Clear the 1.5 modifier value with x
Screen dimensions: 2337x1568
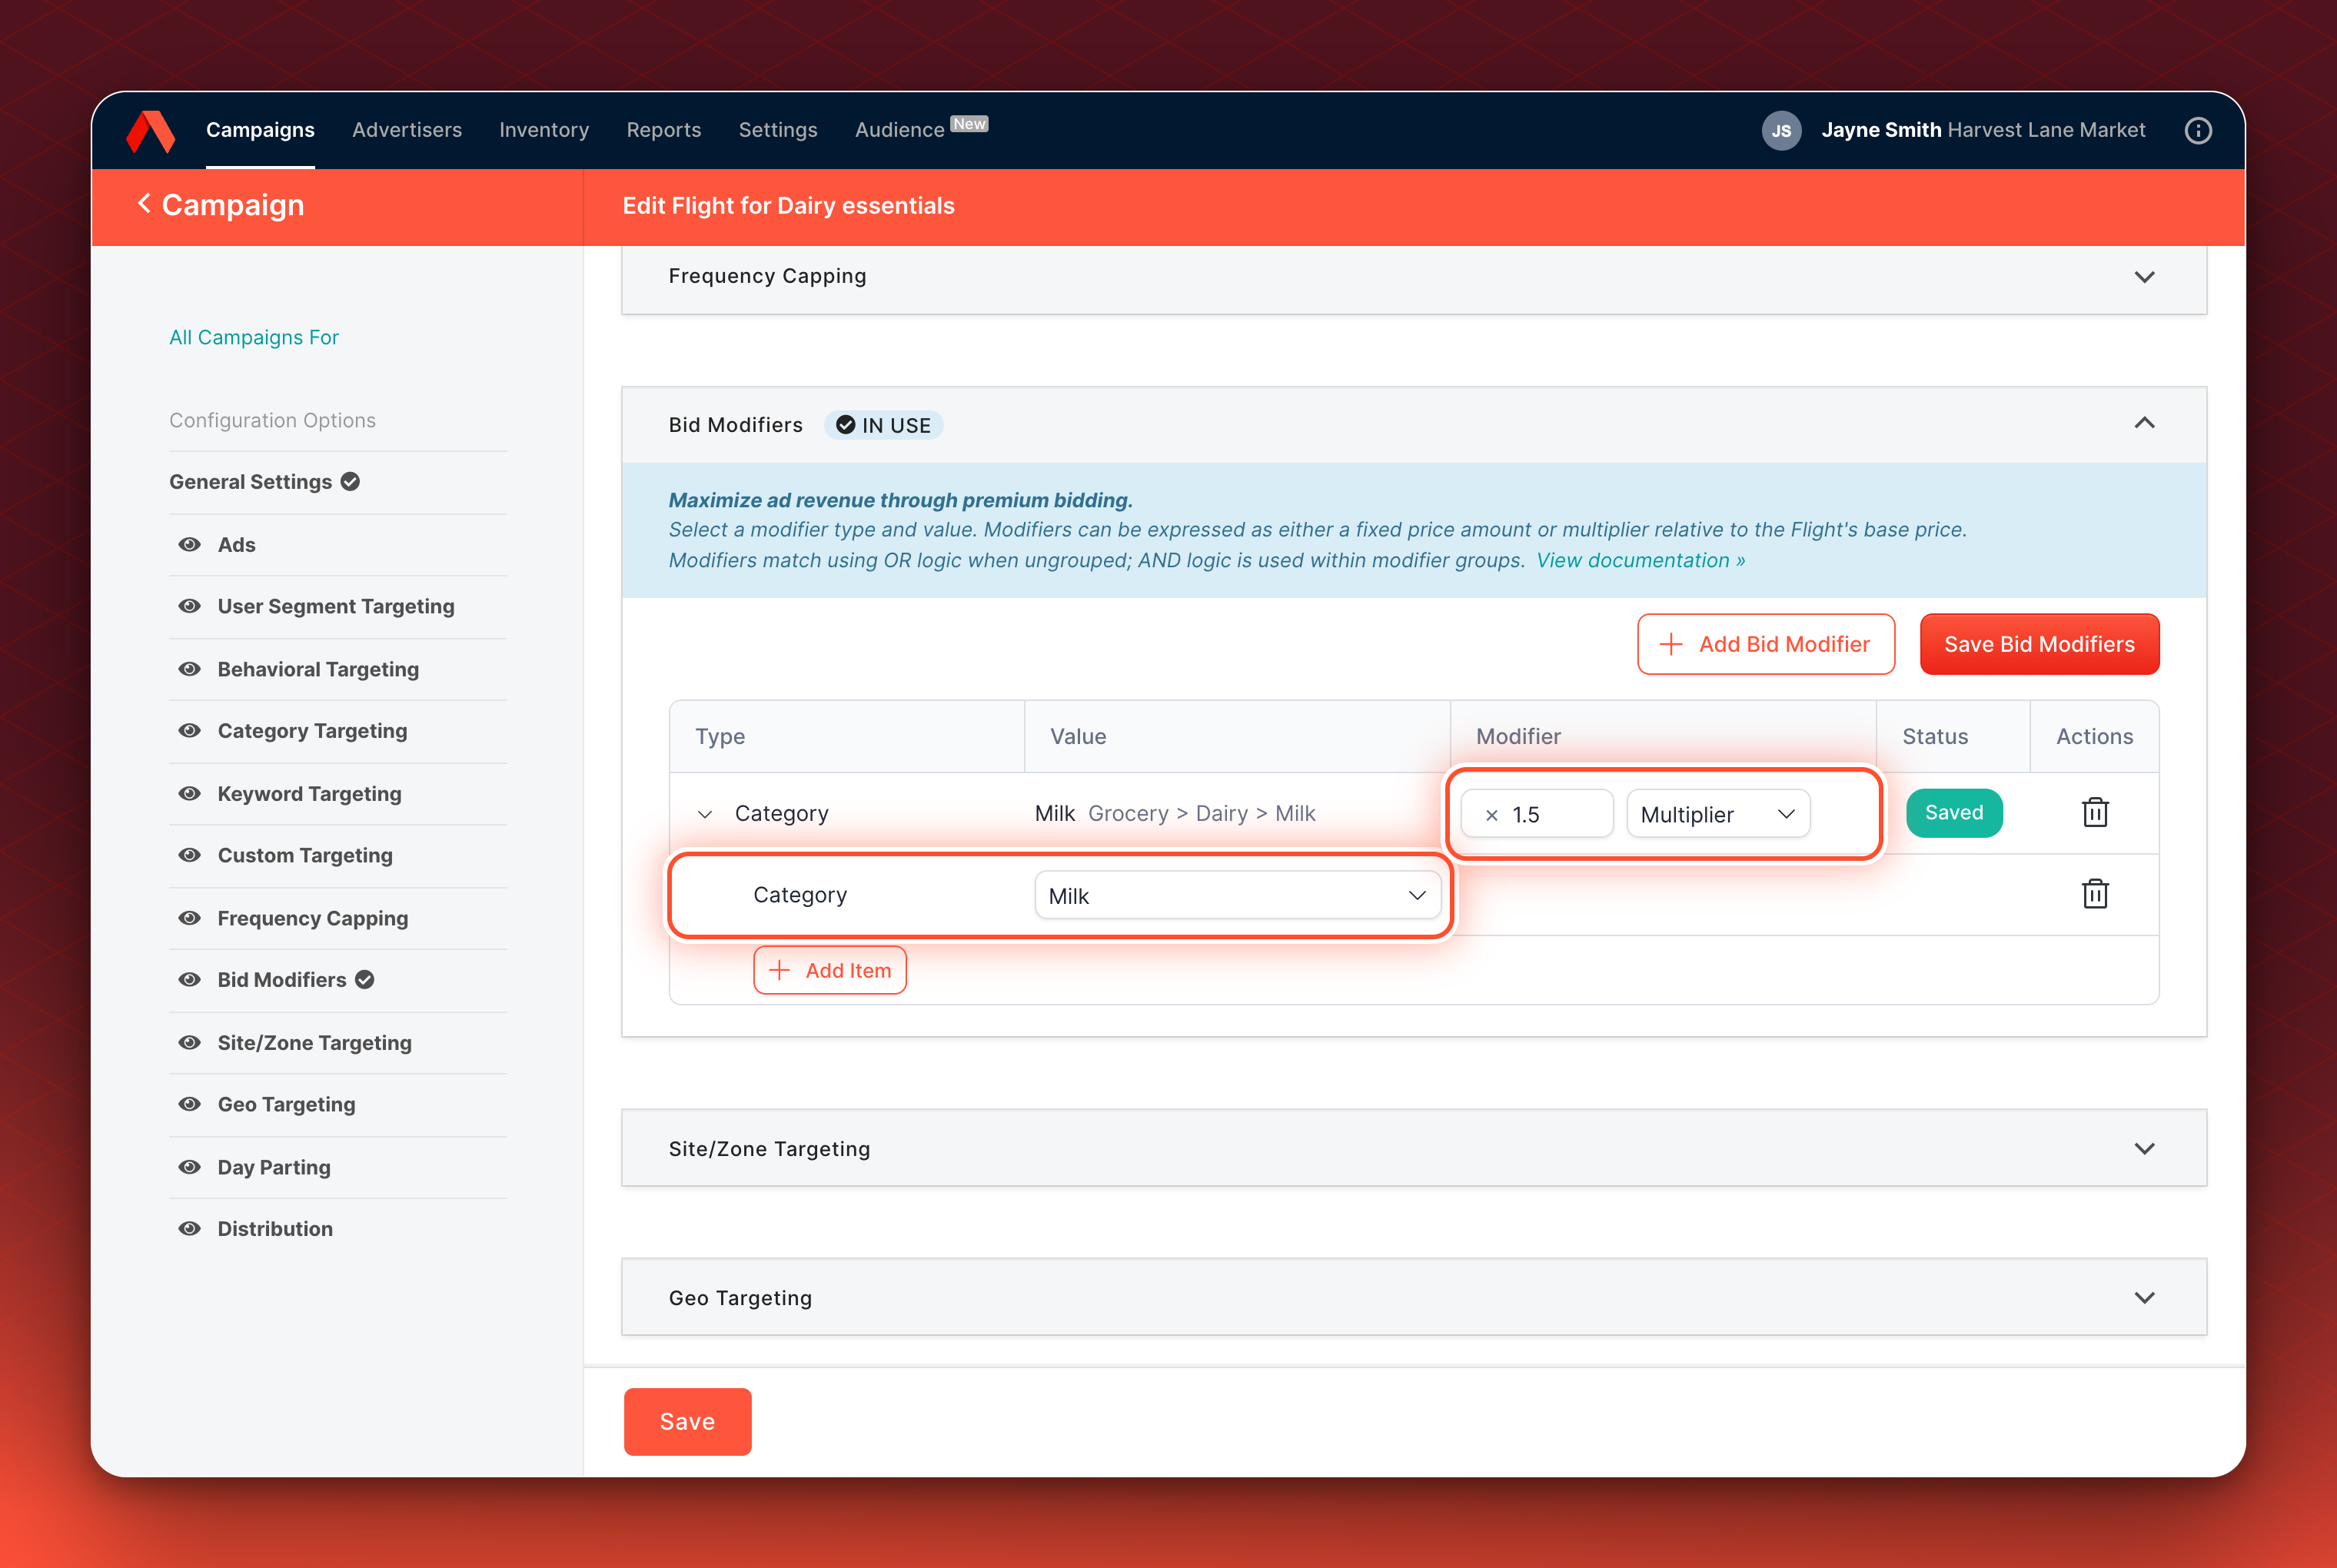pyautogui.click(x=1491, y=815)
